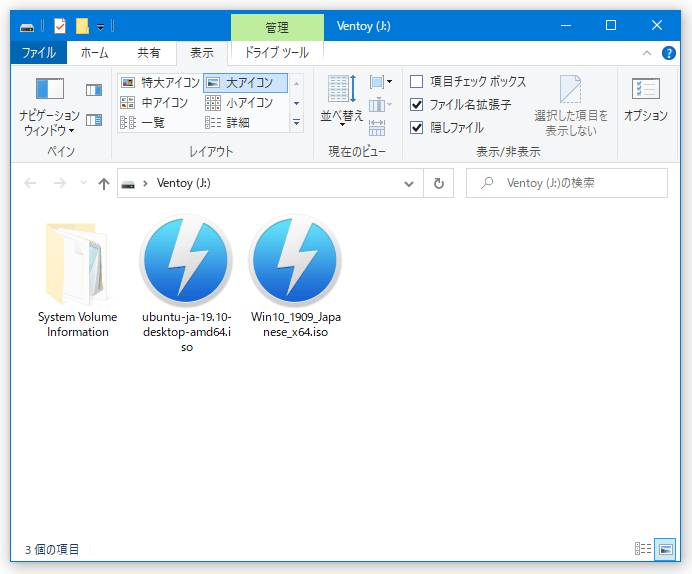Toggle file name extensions (ファイル名拡張子) checkbox
692x574 pixels.
pyautogui.click(x=461, y=105)
